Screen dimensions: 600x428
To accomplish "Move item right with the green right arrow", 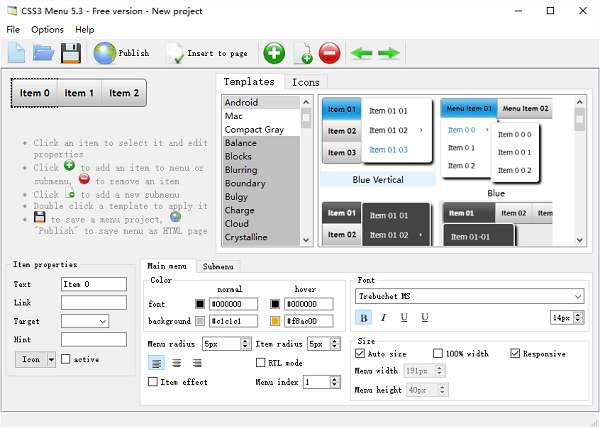I will [389, 53].
